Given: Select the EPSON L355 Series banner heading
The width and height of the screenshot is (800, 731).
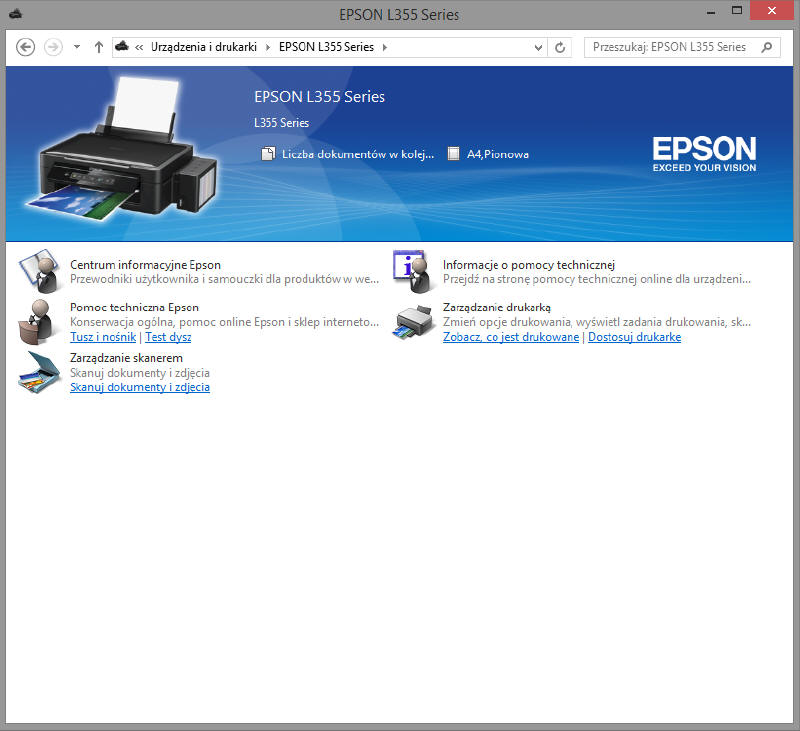Looking at the screenshot, I should [x=319, y=97].
